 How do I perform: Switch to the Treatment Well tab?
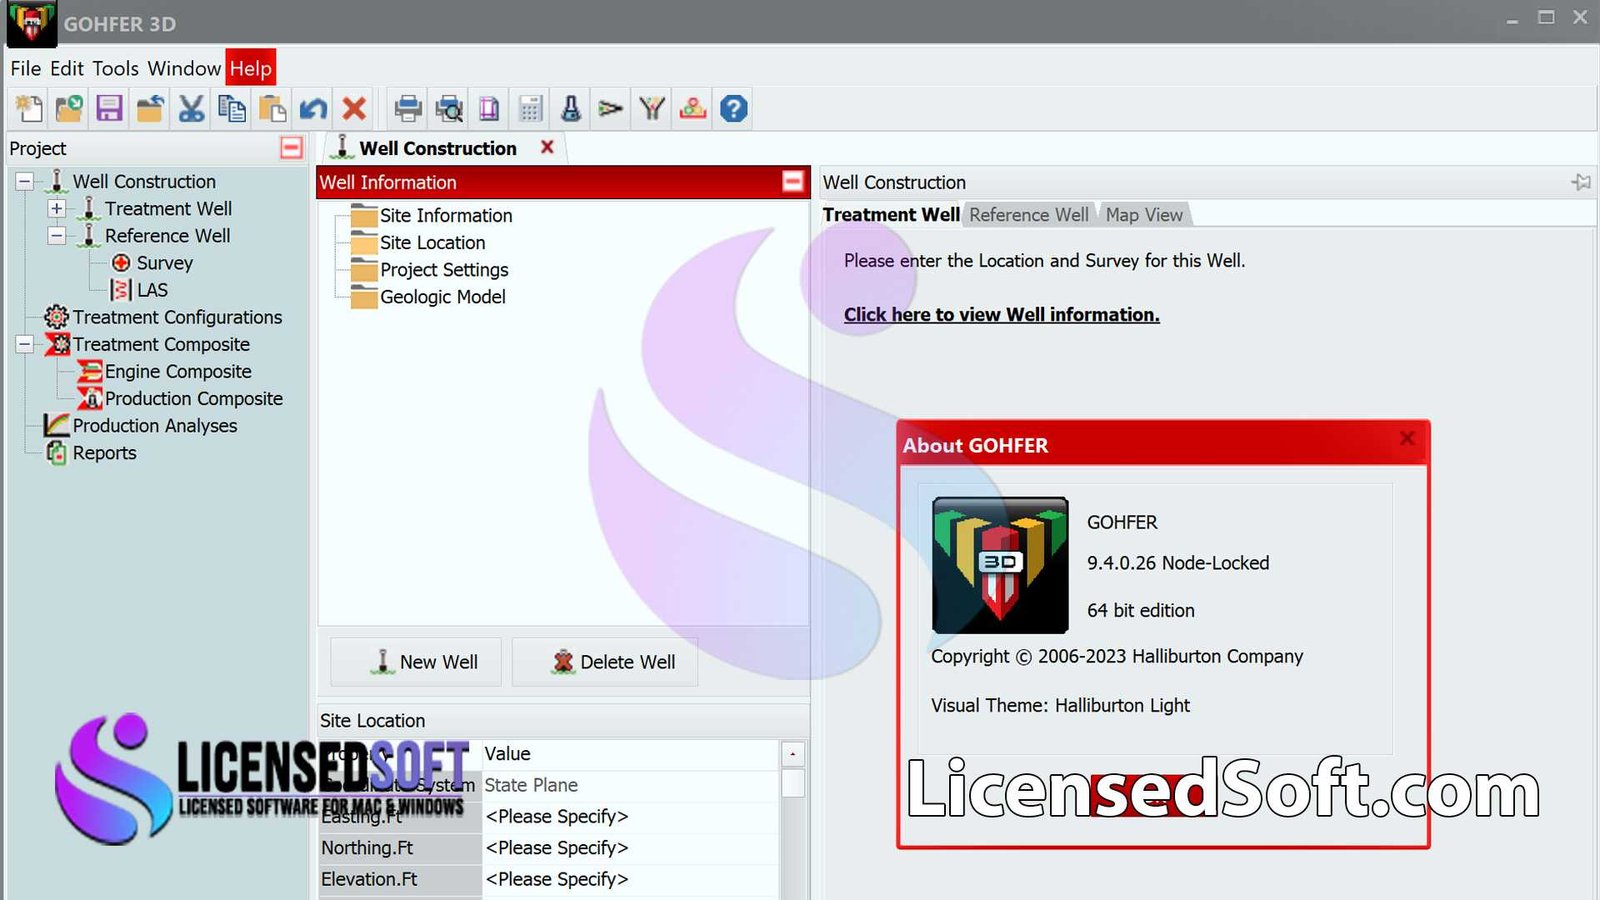(x=891, y=214)
